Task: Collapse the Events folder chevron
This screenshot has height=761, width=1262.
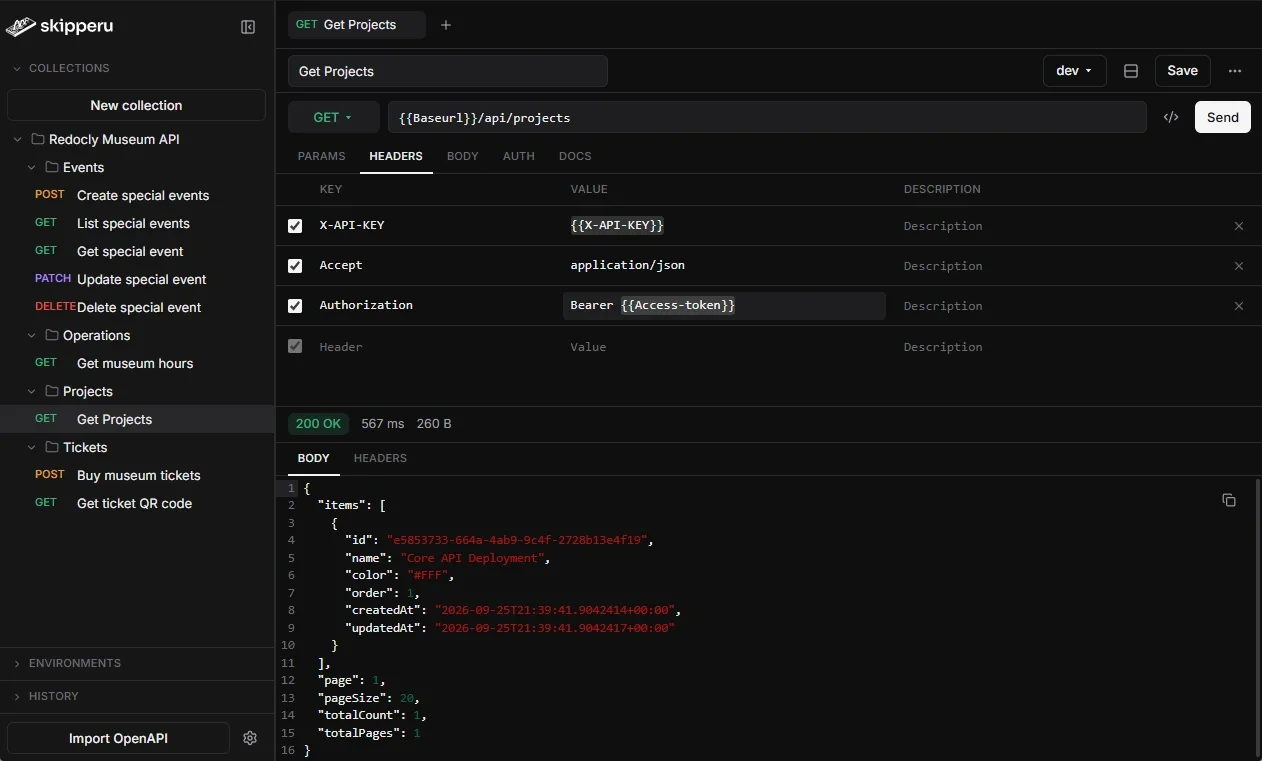Action: (32, 167)
